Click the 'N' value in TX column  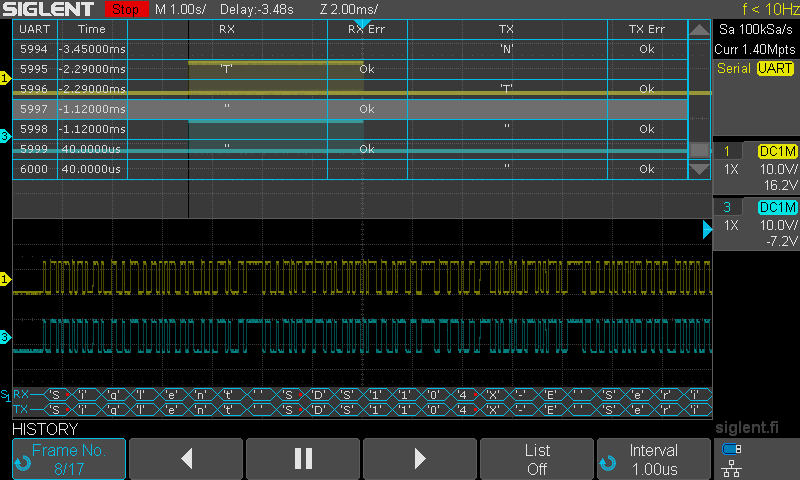click(507, 49)
